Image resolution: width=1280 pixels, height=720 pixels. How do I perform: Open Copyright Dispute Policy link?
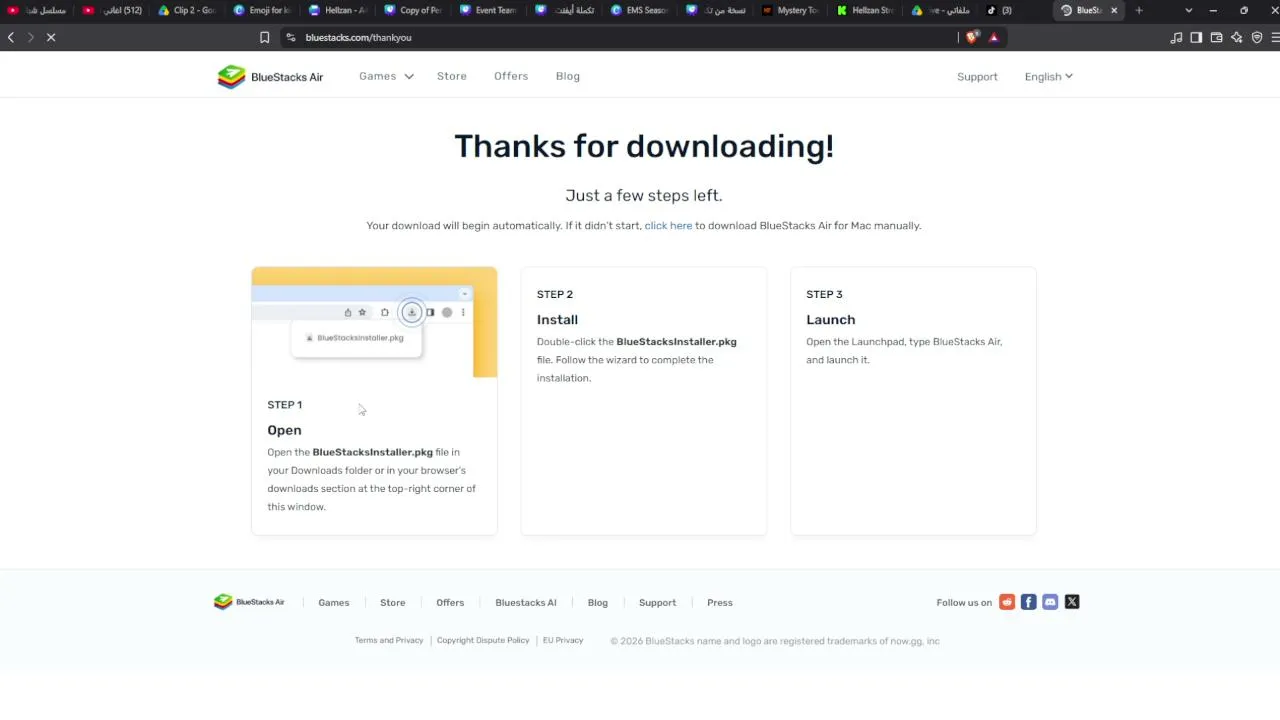tap(483, 640)
